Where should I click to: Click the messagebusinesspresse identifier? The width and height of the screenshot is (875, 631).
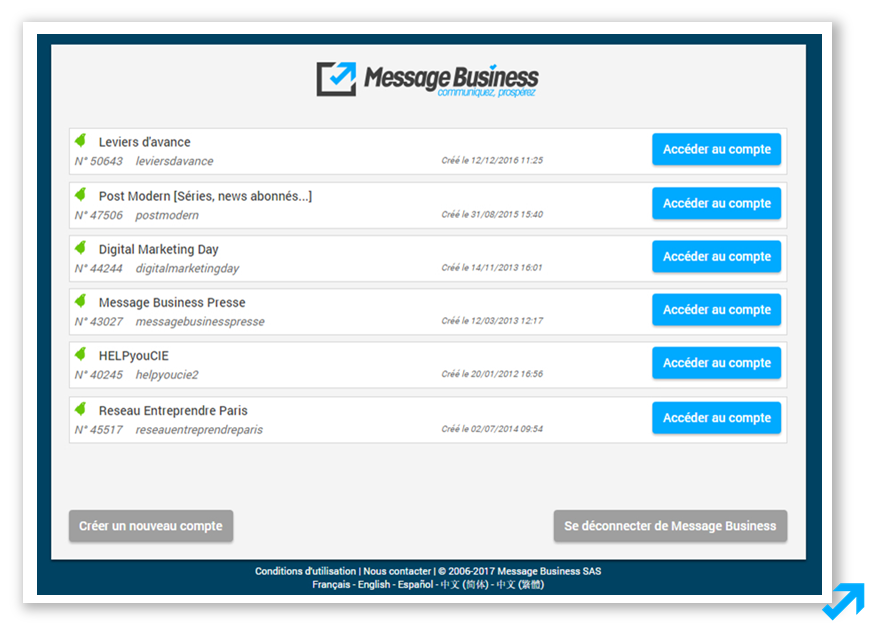click(200, 322)
